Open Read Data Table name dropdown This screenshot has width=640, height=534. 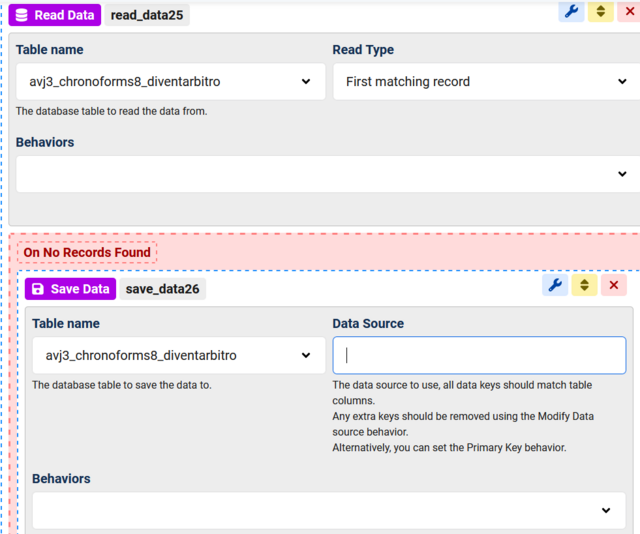click(171, 81)
